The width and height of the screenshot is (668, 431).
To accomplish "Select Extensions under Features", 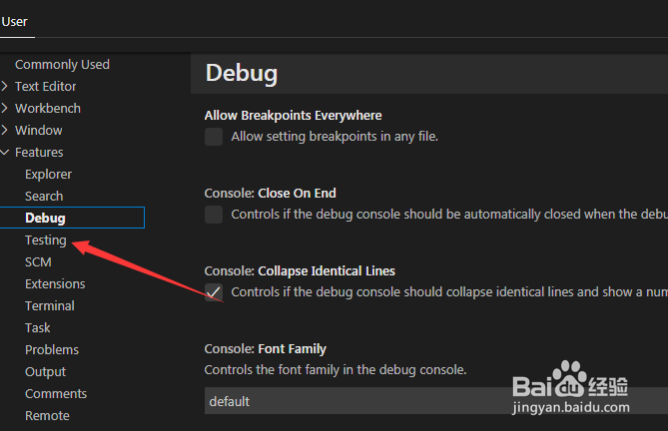I will pyautogui.click(x=55, y=284).
